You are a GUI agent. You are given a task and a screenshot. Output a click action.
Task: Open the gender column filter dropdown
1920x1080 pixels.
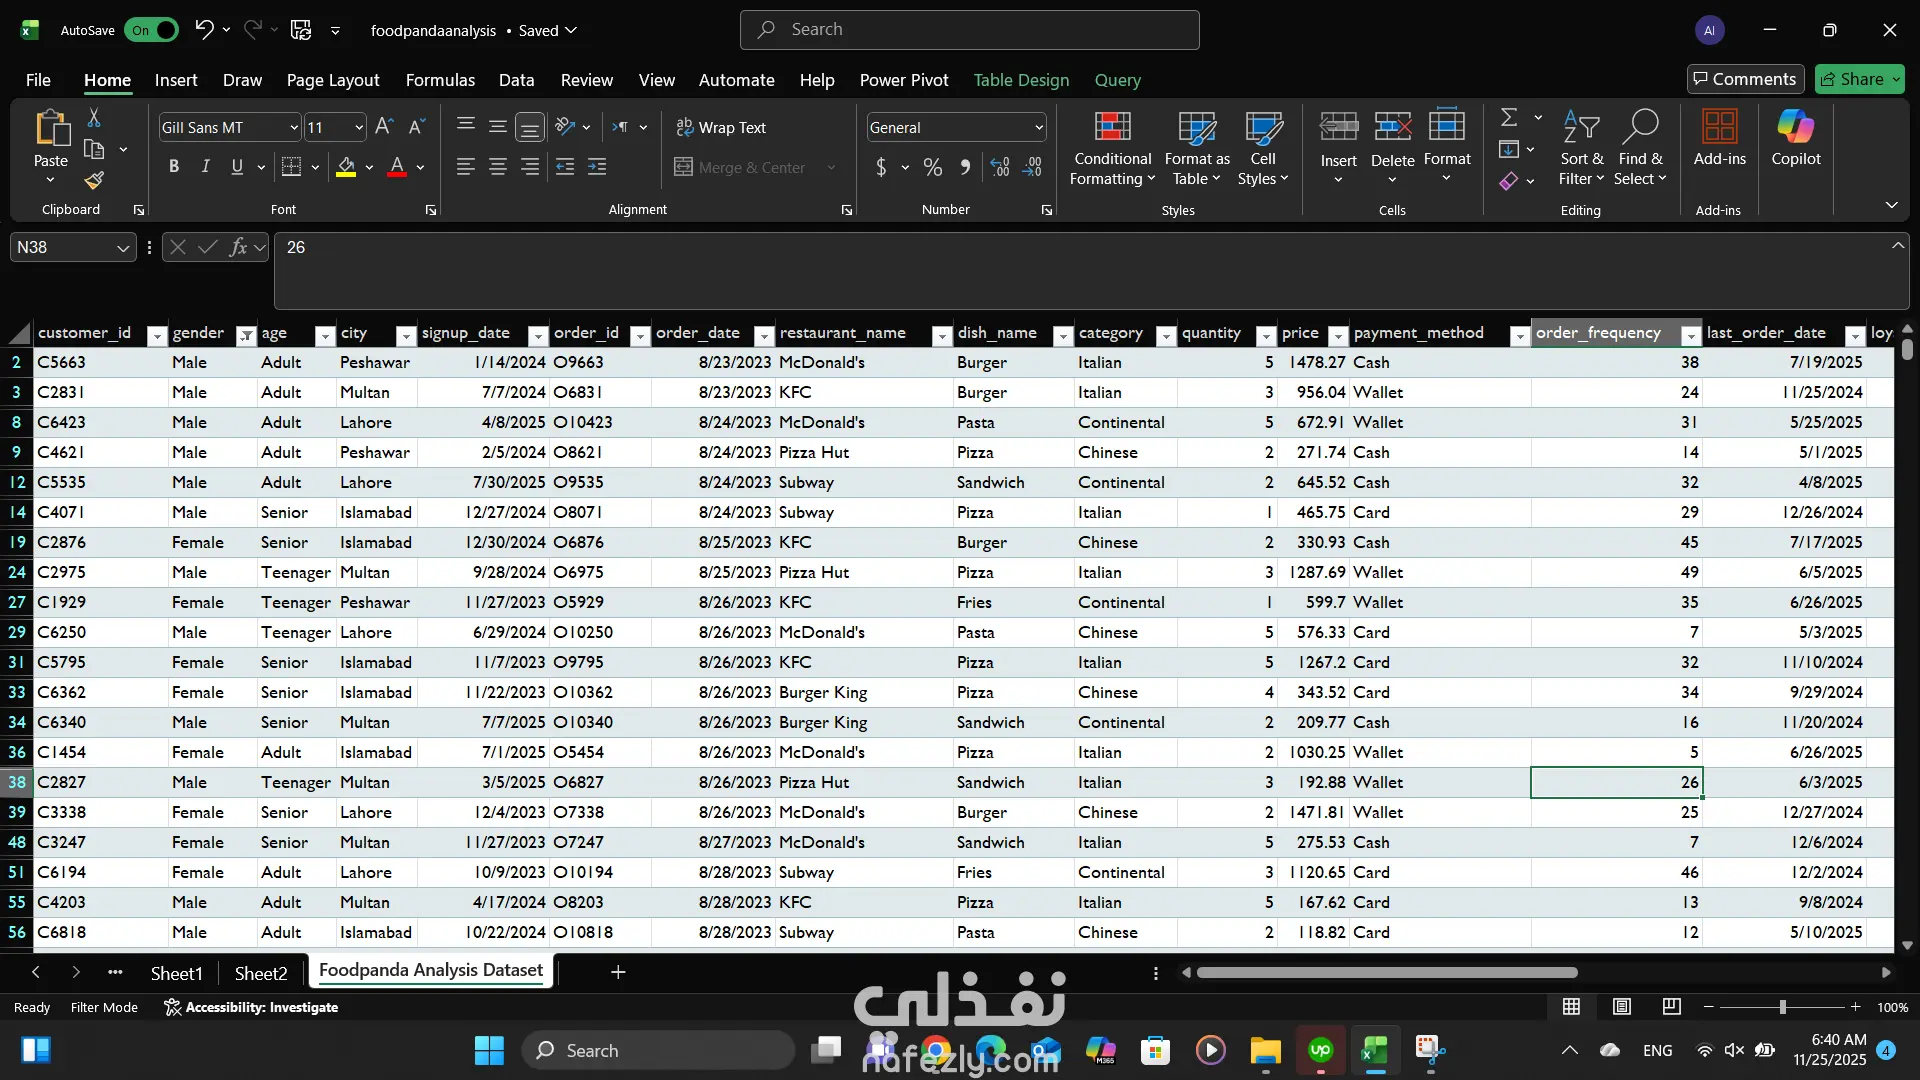[246, 336]
